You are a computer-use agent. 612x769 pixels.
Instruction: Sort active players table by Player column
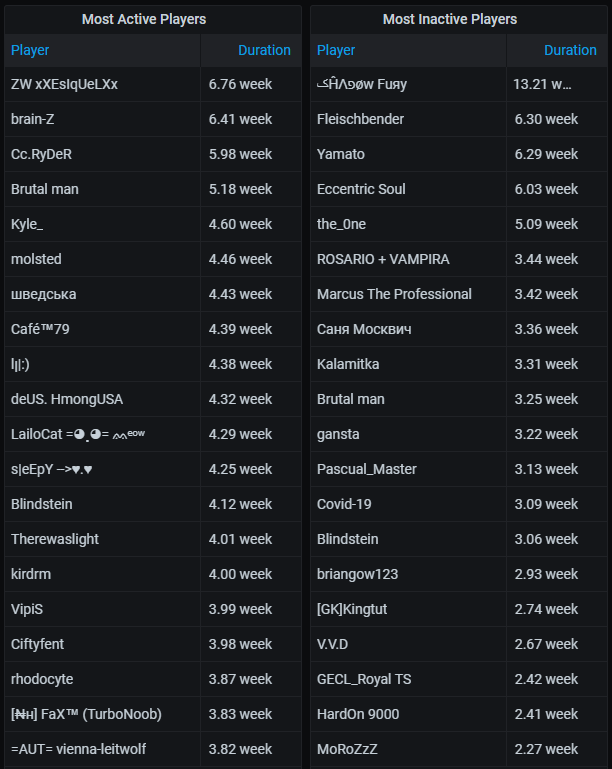[x=30, y=50]
